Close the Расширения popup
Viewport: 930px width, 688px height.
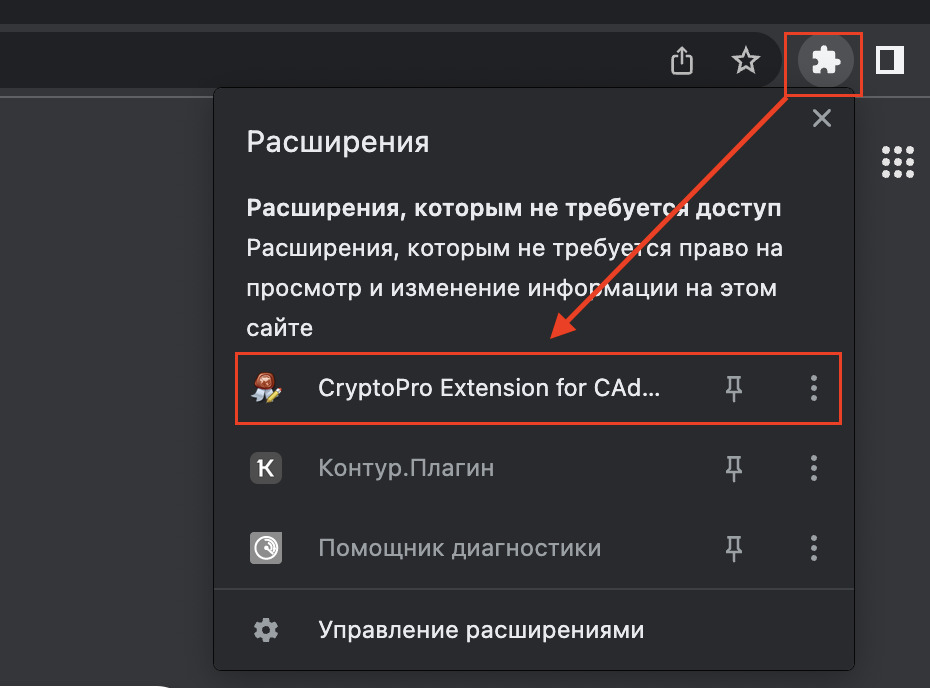coord(822,119)
